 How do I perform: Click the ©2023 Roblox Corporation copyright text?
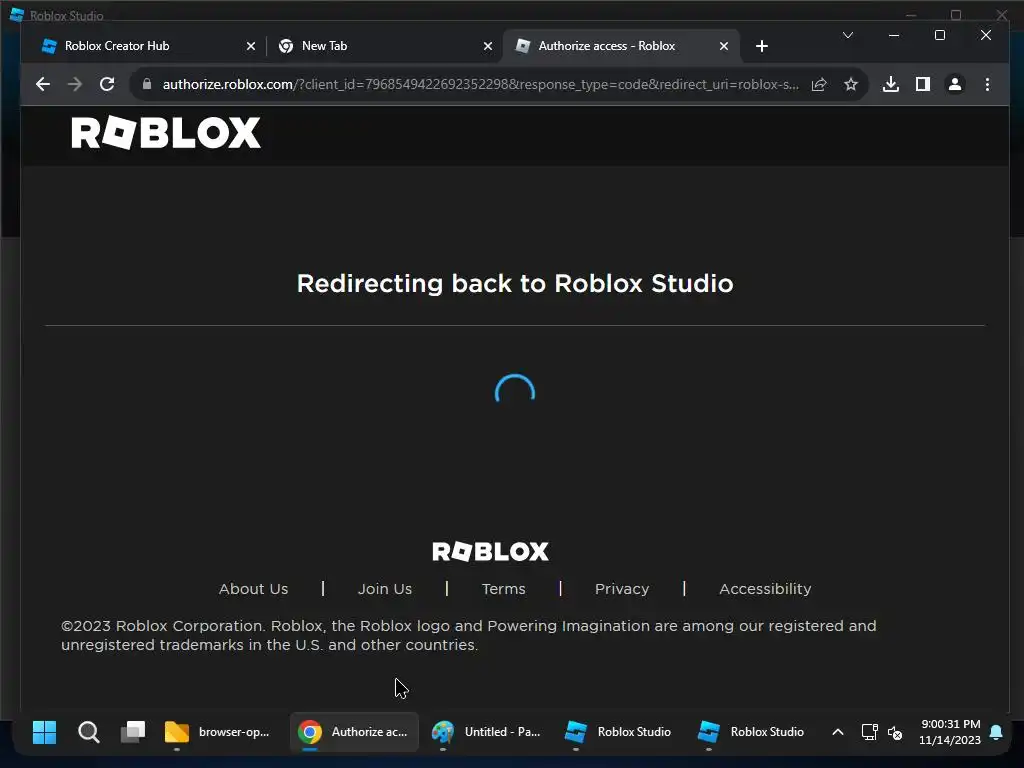pyautogui.click(x=469, y=635)
